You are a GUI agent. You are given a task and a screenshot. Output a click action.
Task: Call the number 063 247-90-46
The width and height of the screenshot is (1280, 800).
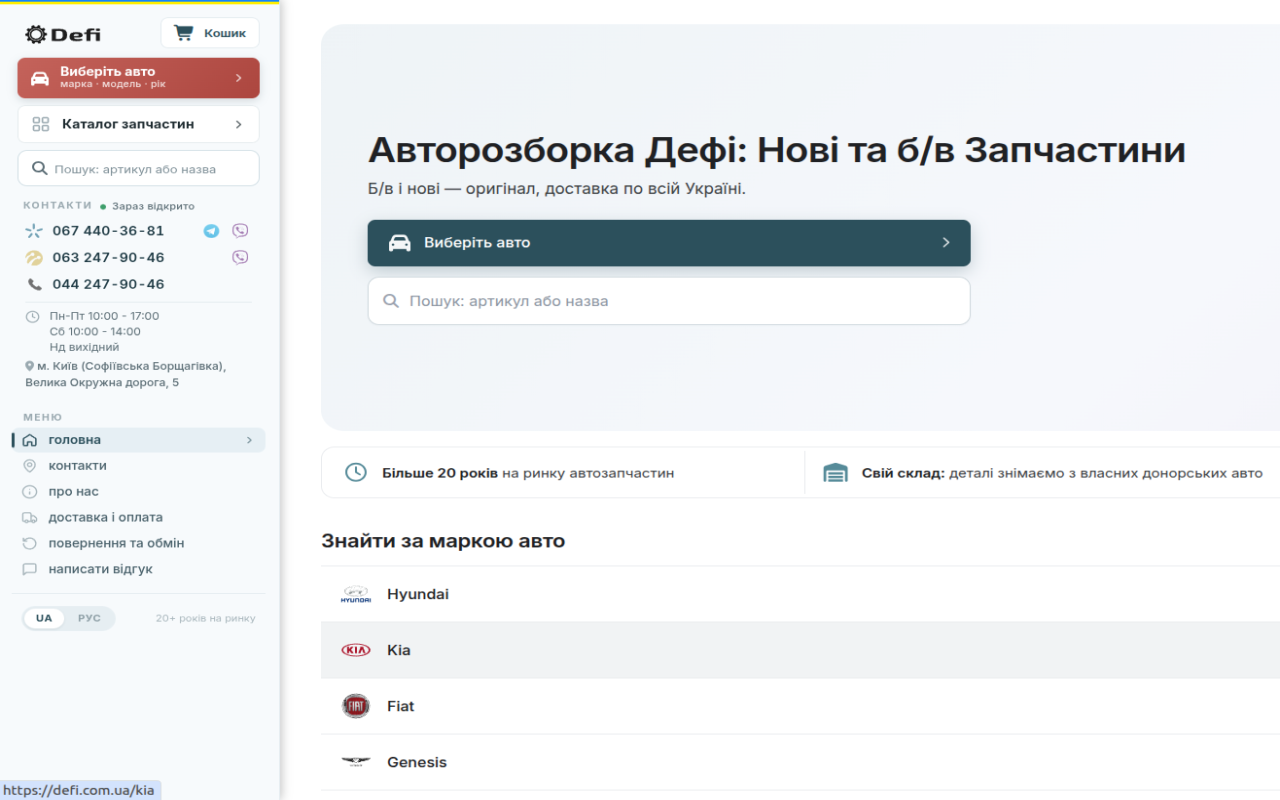point(108,258)
